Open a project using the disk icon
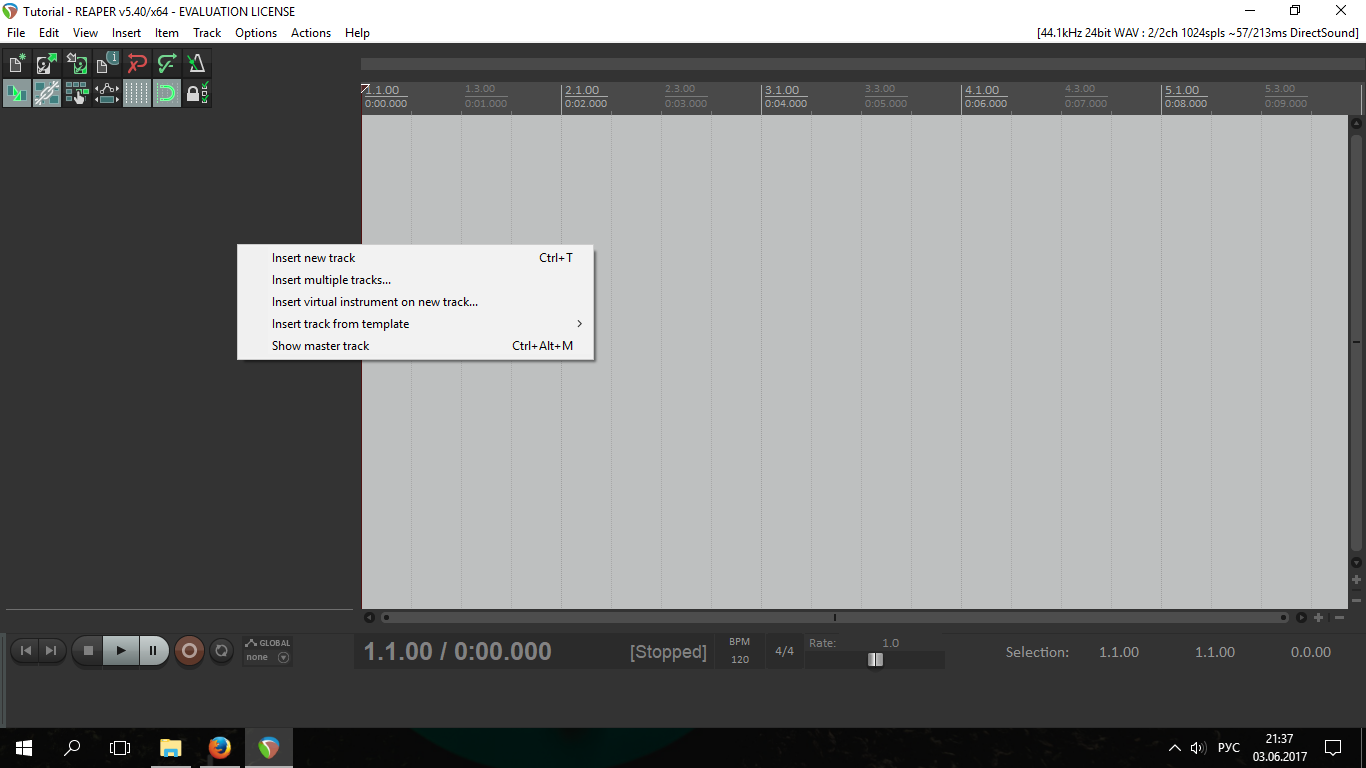 pos(47,64)
